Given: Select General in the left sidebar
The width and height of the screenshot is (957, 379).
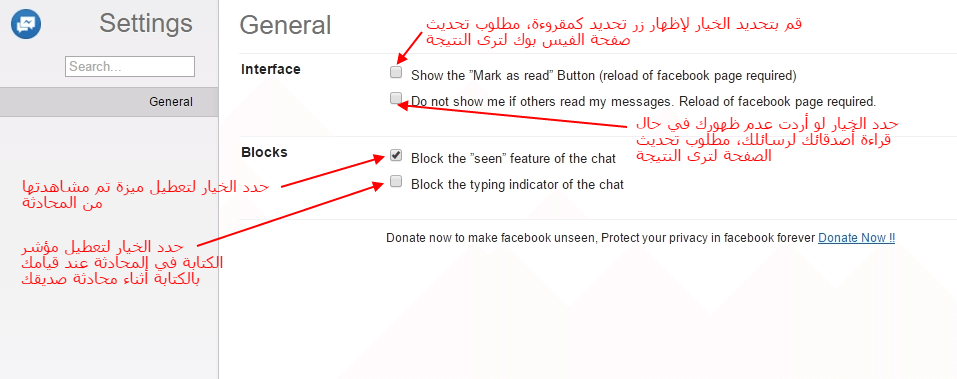Looking at the screenshot, I should 109,102.
